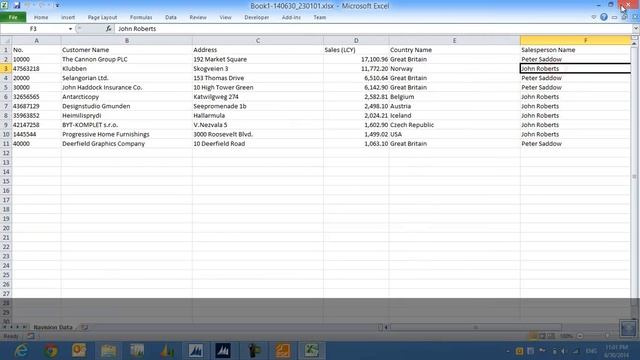Open the Add-Ins ribbon tab
The height and width of the screenshot is (360, 640).
291,17
